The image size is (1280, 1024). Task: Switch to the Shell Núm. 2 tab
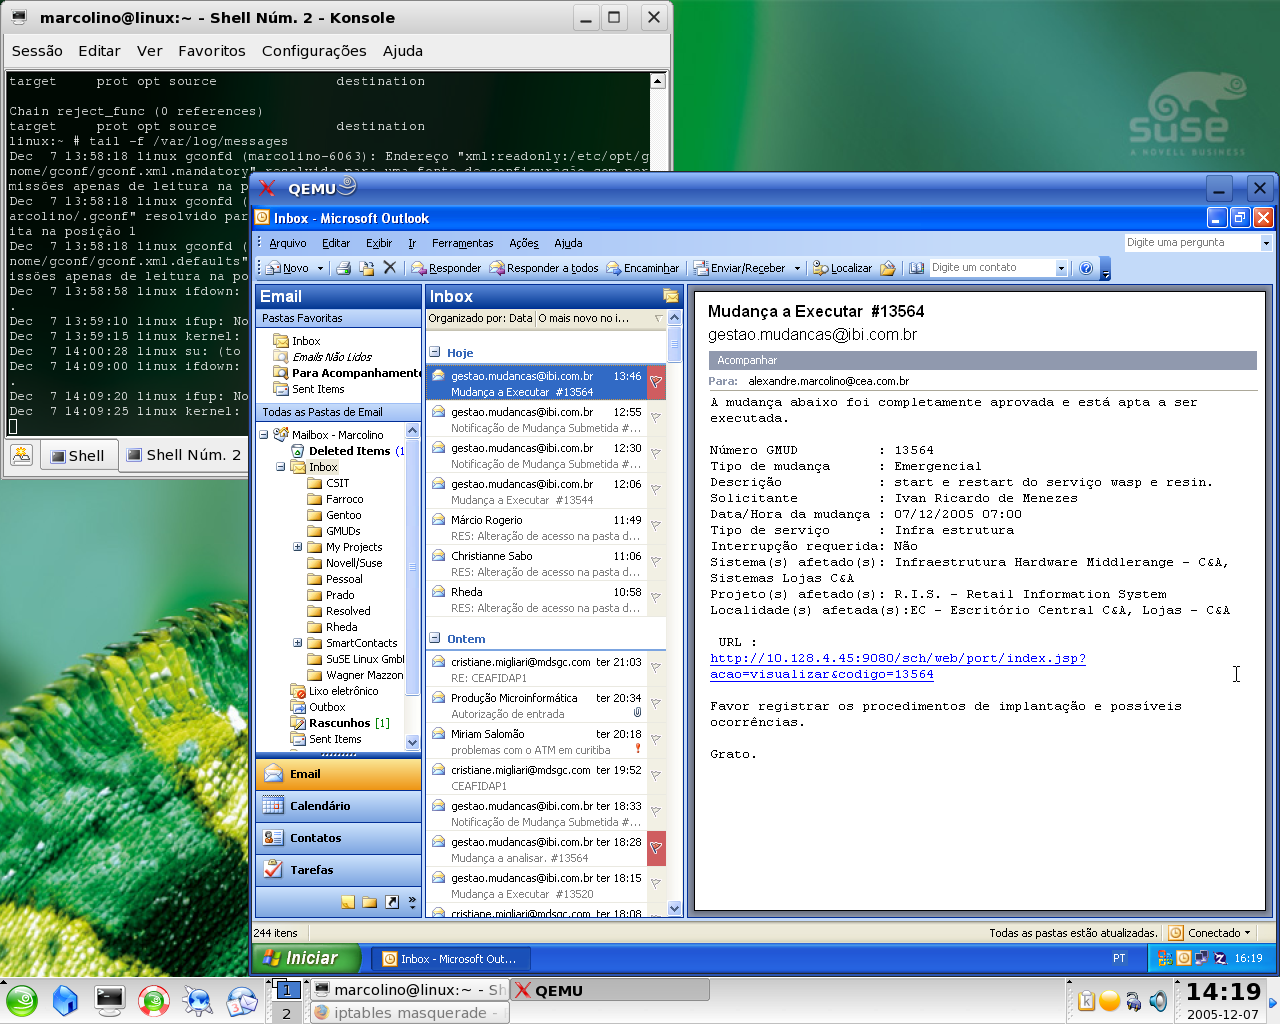point(184,455)
